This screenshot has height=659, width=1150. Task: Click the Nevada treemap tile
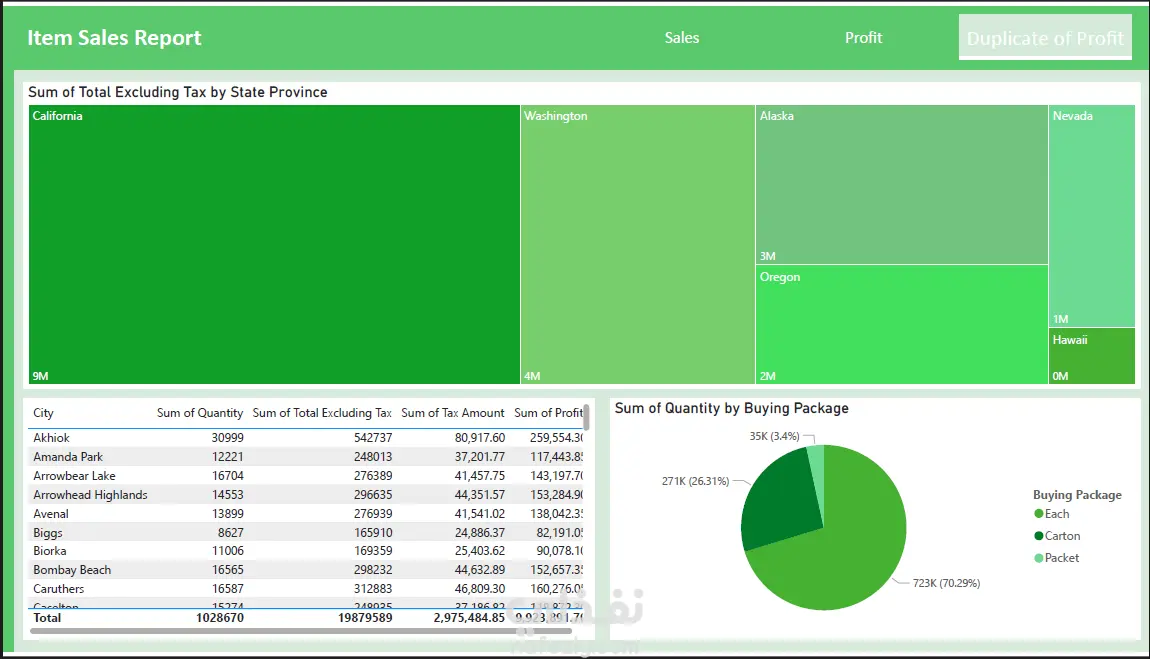(x=1092, y=215)
